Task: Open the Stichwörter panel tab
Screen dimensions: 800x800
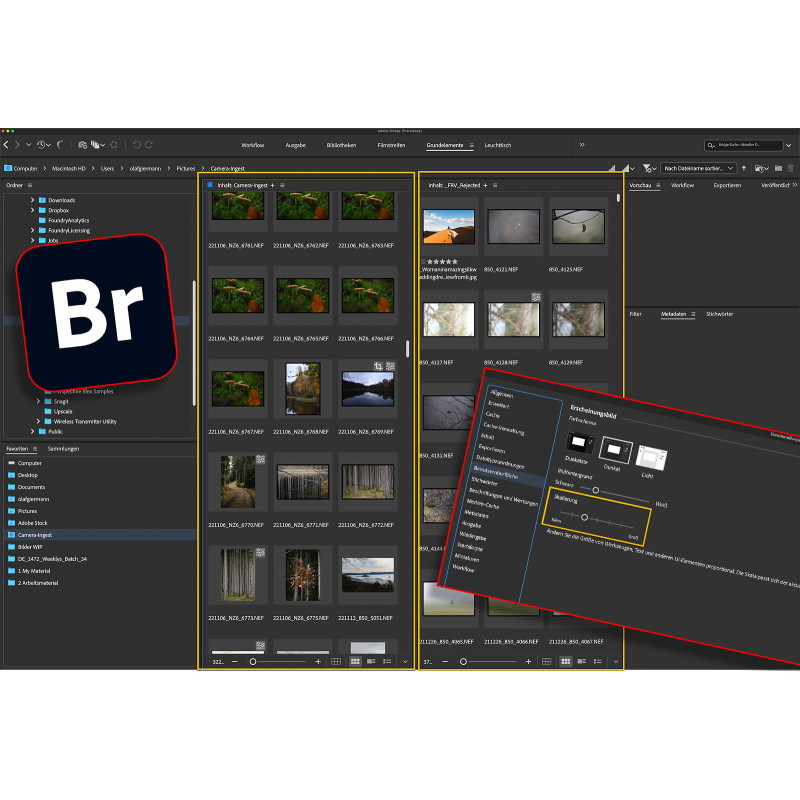Action: [719, 313]
